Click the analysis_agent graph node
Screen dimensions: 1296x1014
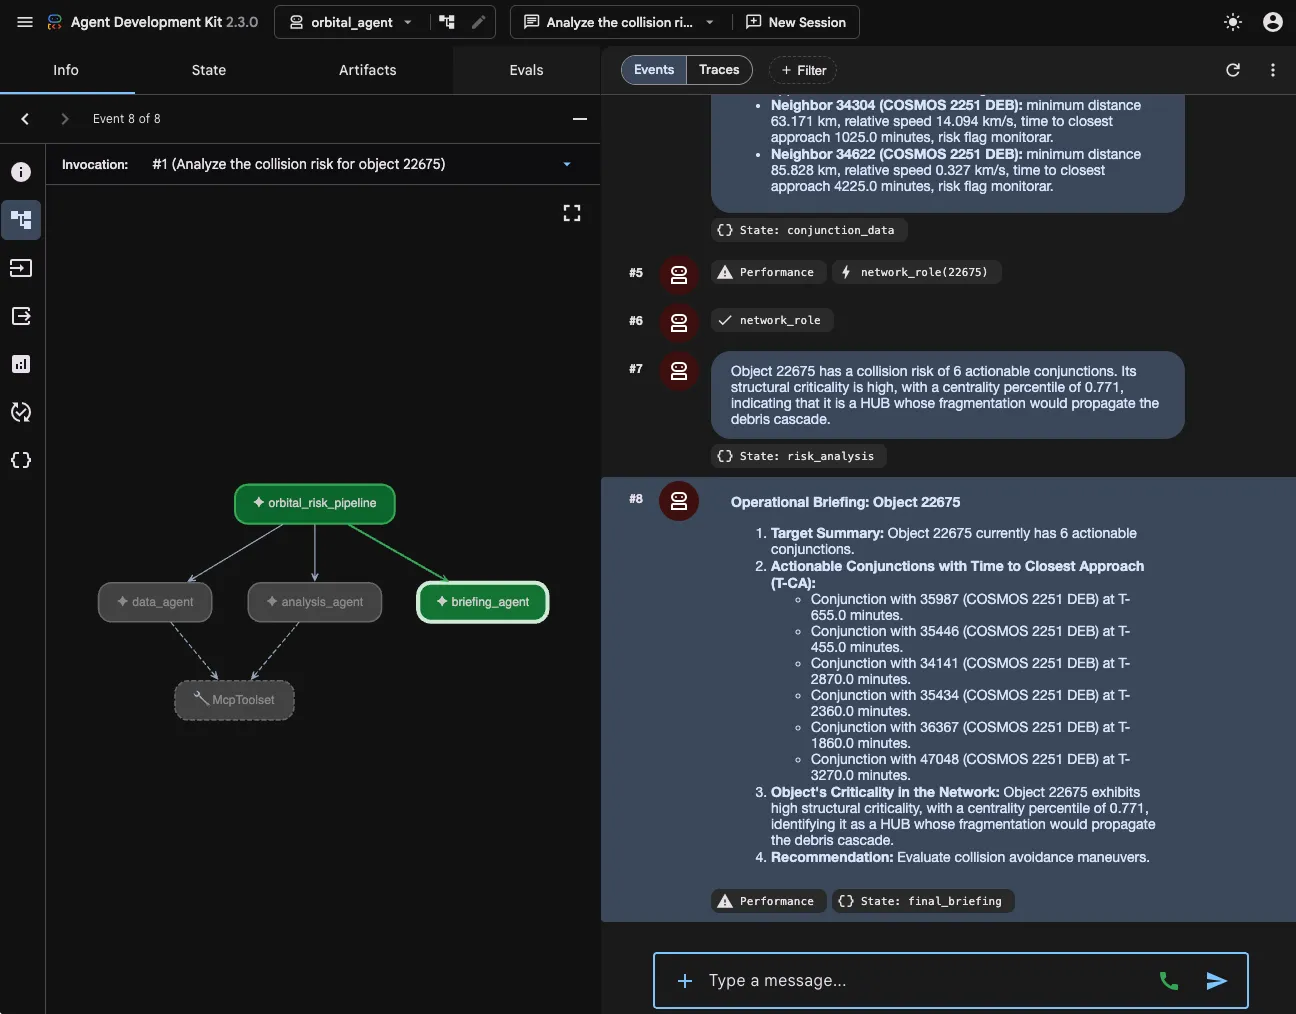pos(315,602)
